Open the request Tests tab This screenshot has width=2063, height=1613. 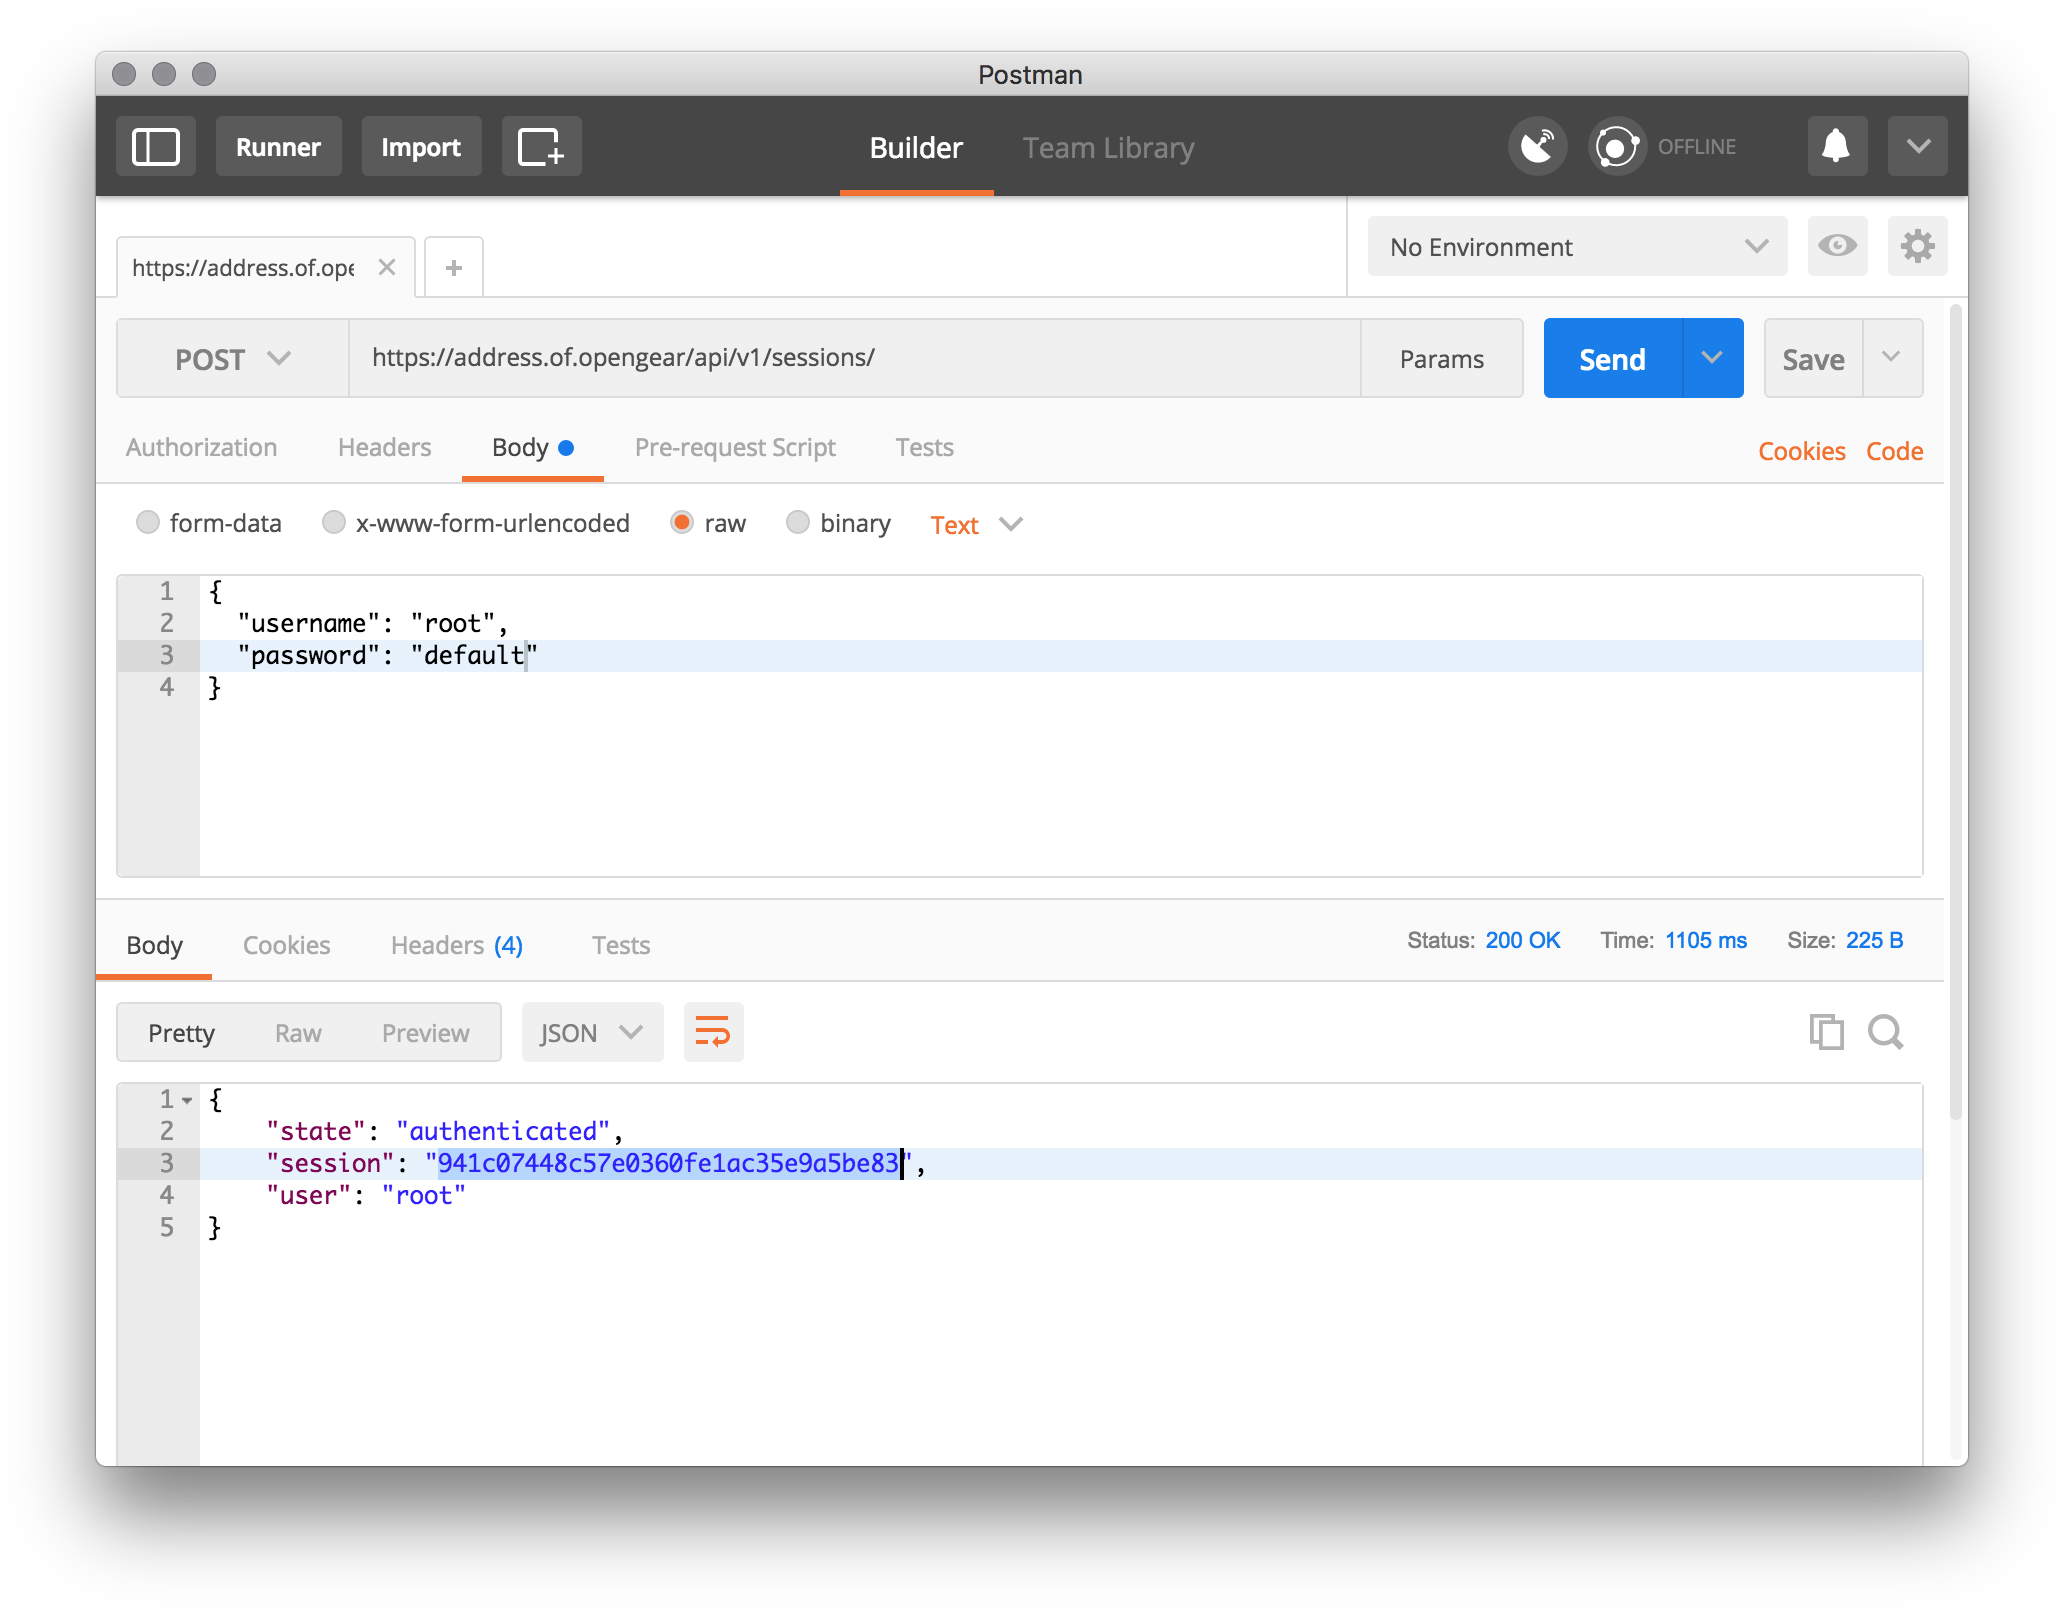pos(924,447)
